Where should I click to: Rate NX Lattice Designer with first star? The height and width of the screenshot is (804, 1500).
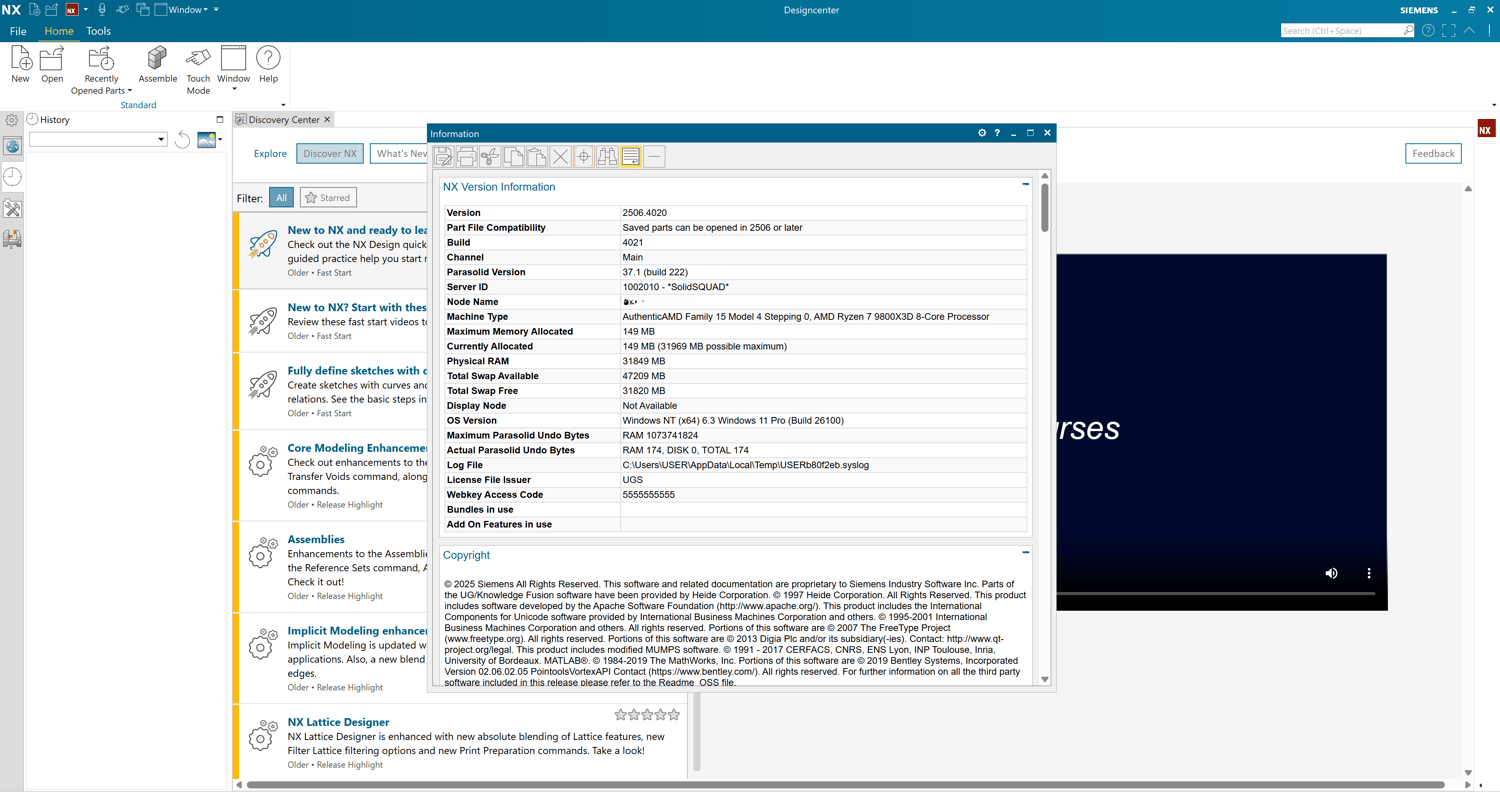[620, 715]
